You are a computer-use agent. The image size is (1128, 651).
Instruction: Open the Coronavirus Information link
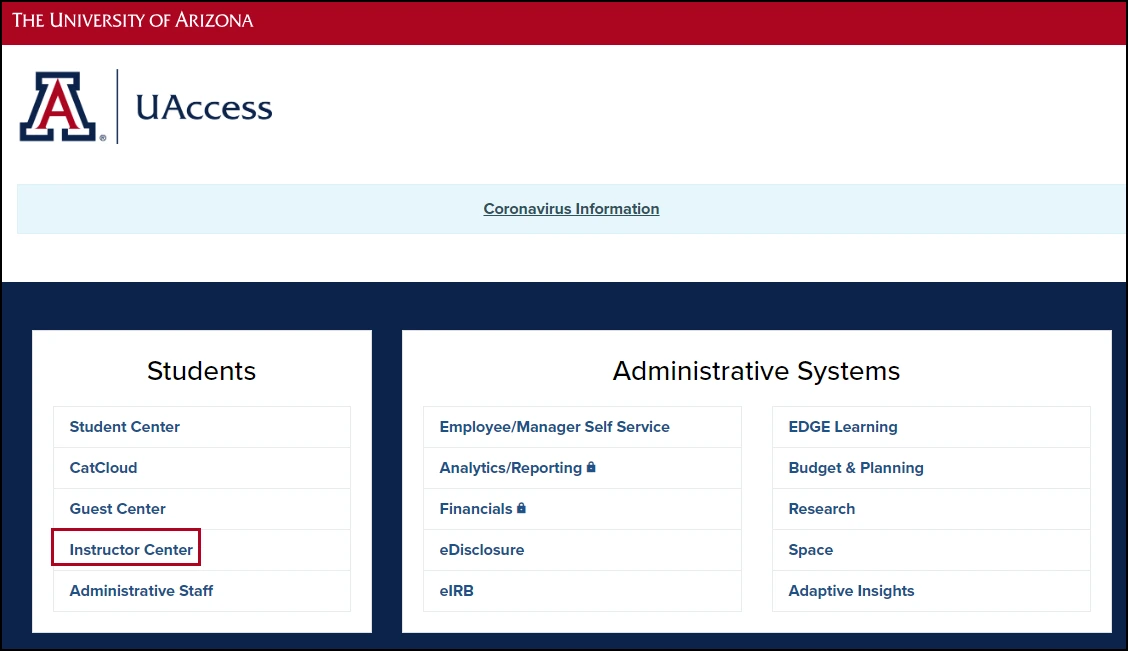[571, 209]
